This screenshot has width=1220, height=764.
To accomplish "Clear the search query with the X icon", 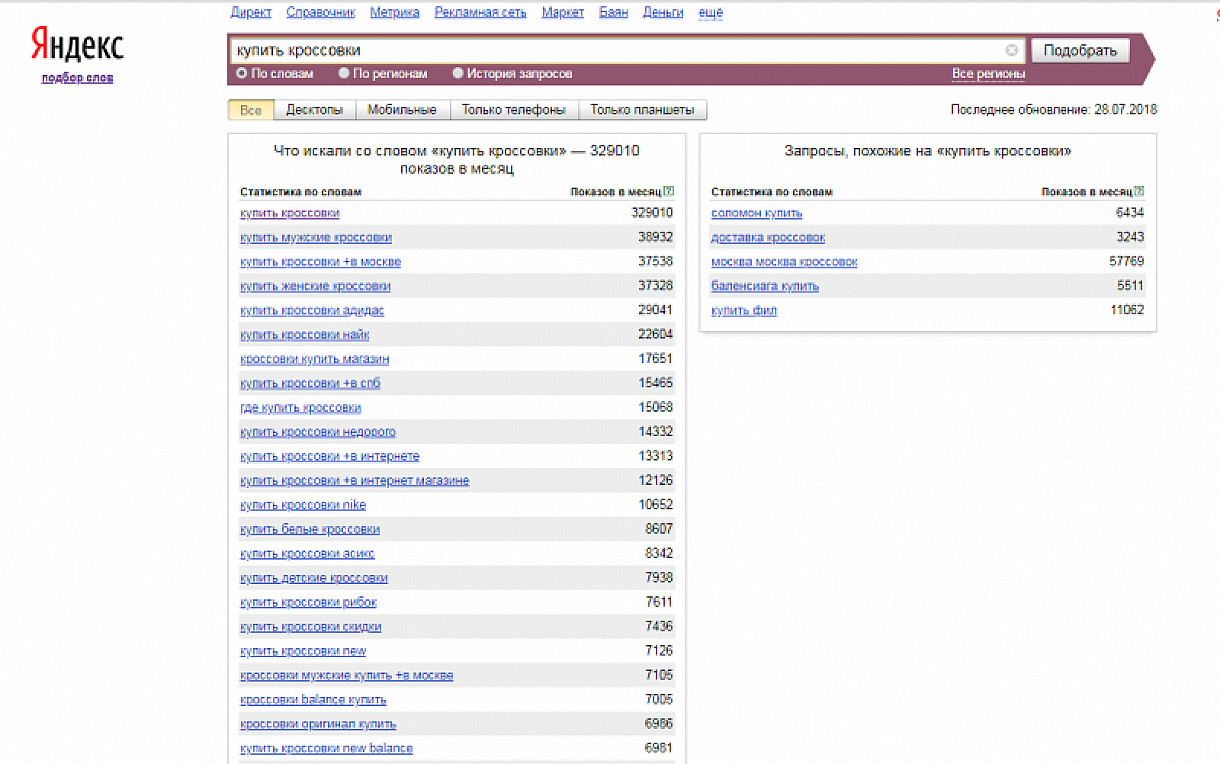I will [1012, 50].
